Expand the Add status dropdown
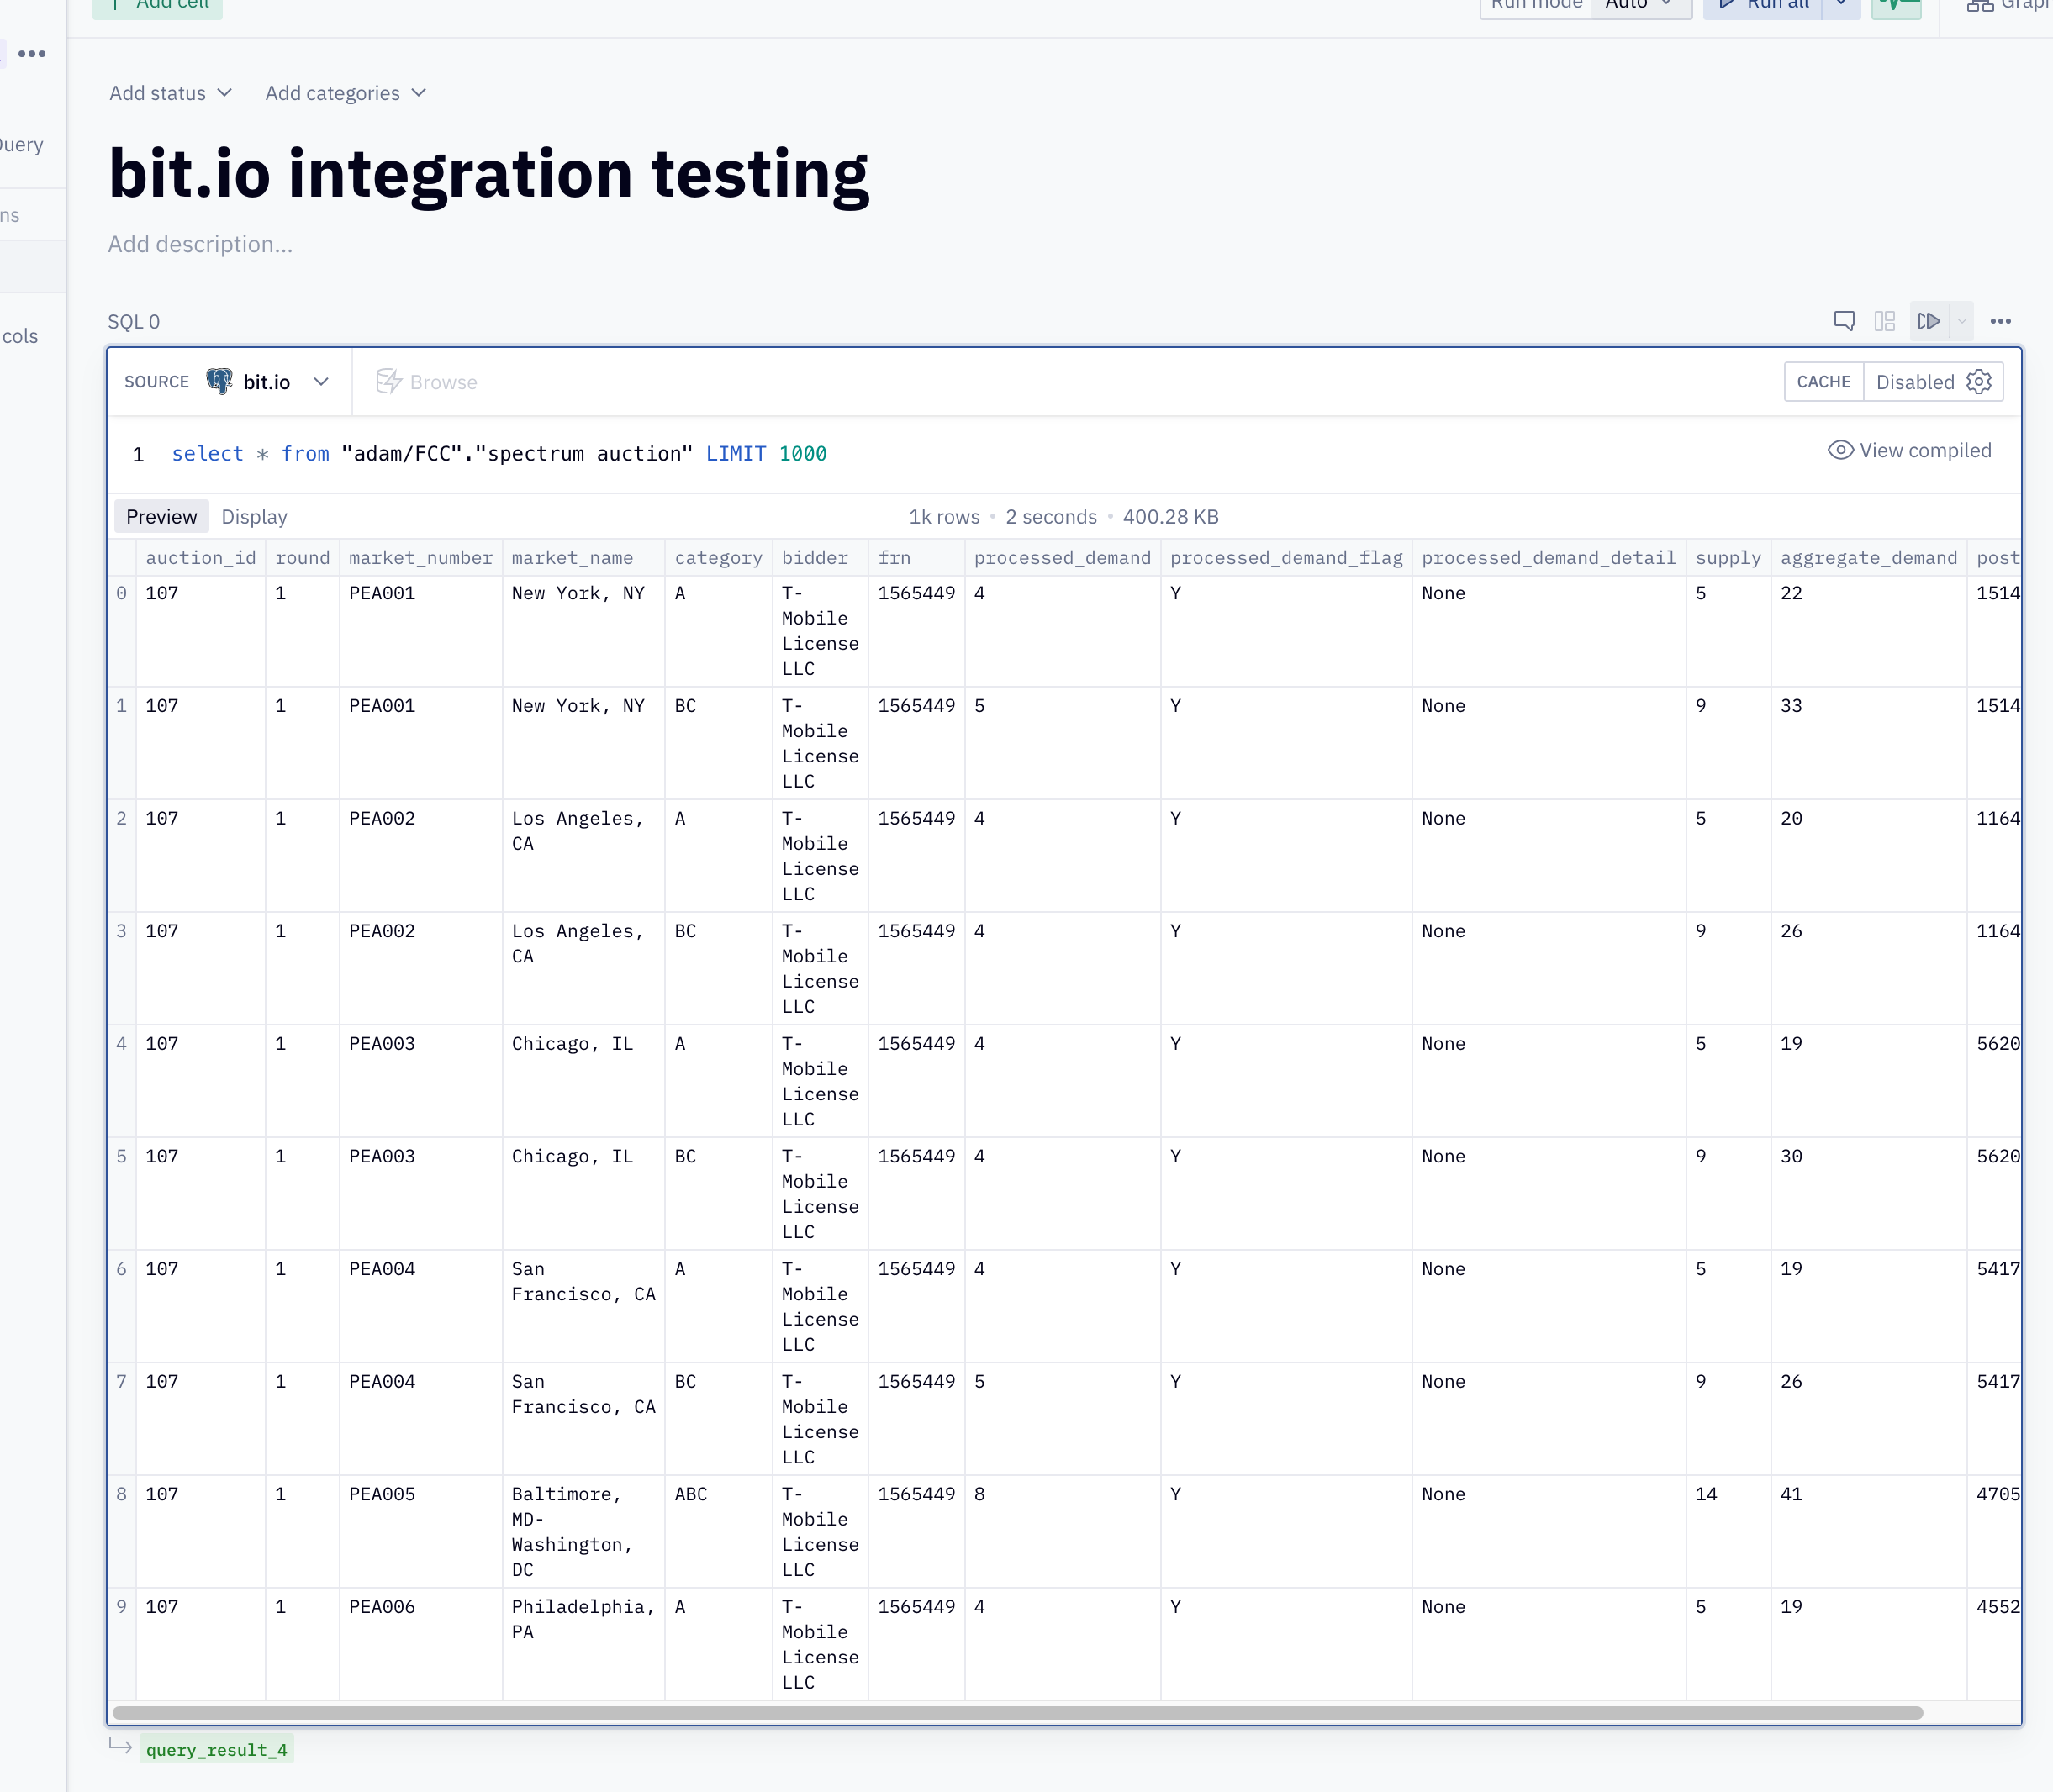 click(170, 93)
